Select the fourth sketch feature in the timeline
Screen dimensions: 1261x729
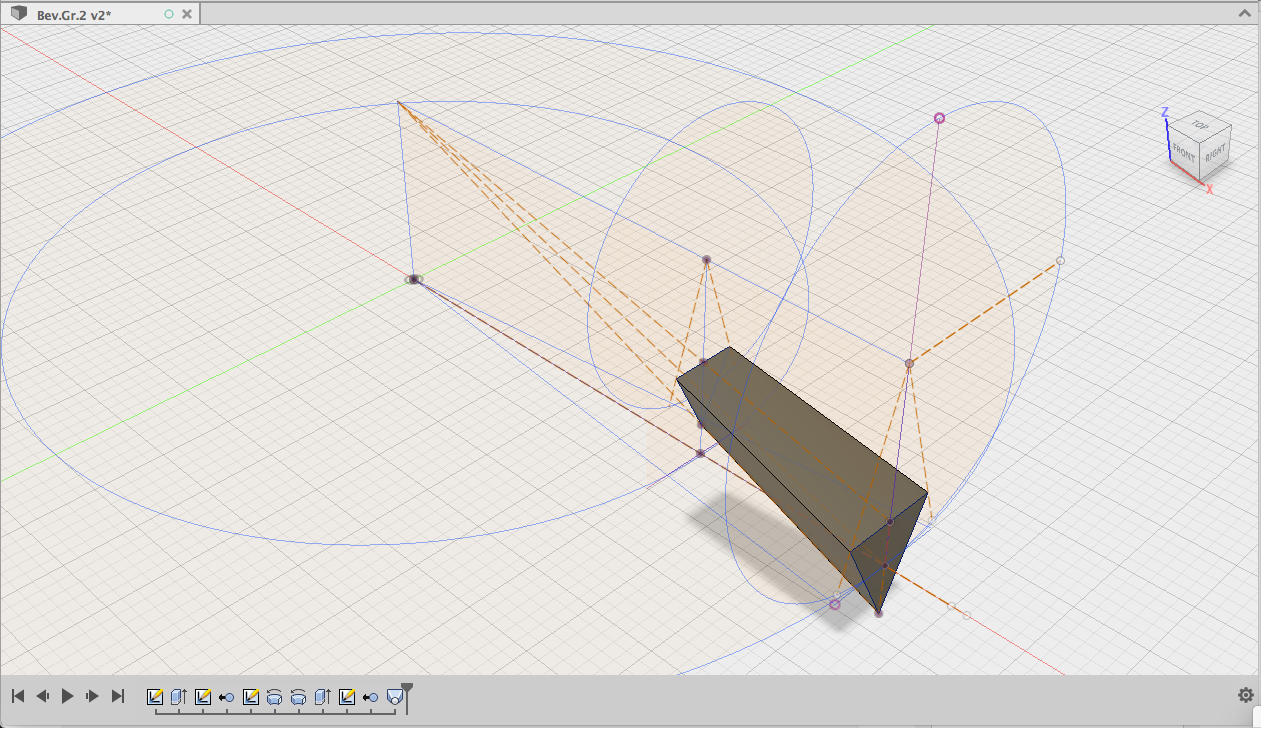347,697
